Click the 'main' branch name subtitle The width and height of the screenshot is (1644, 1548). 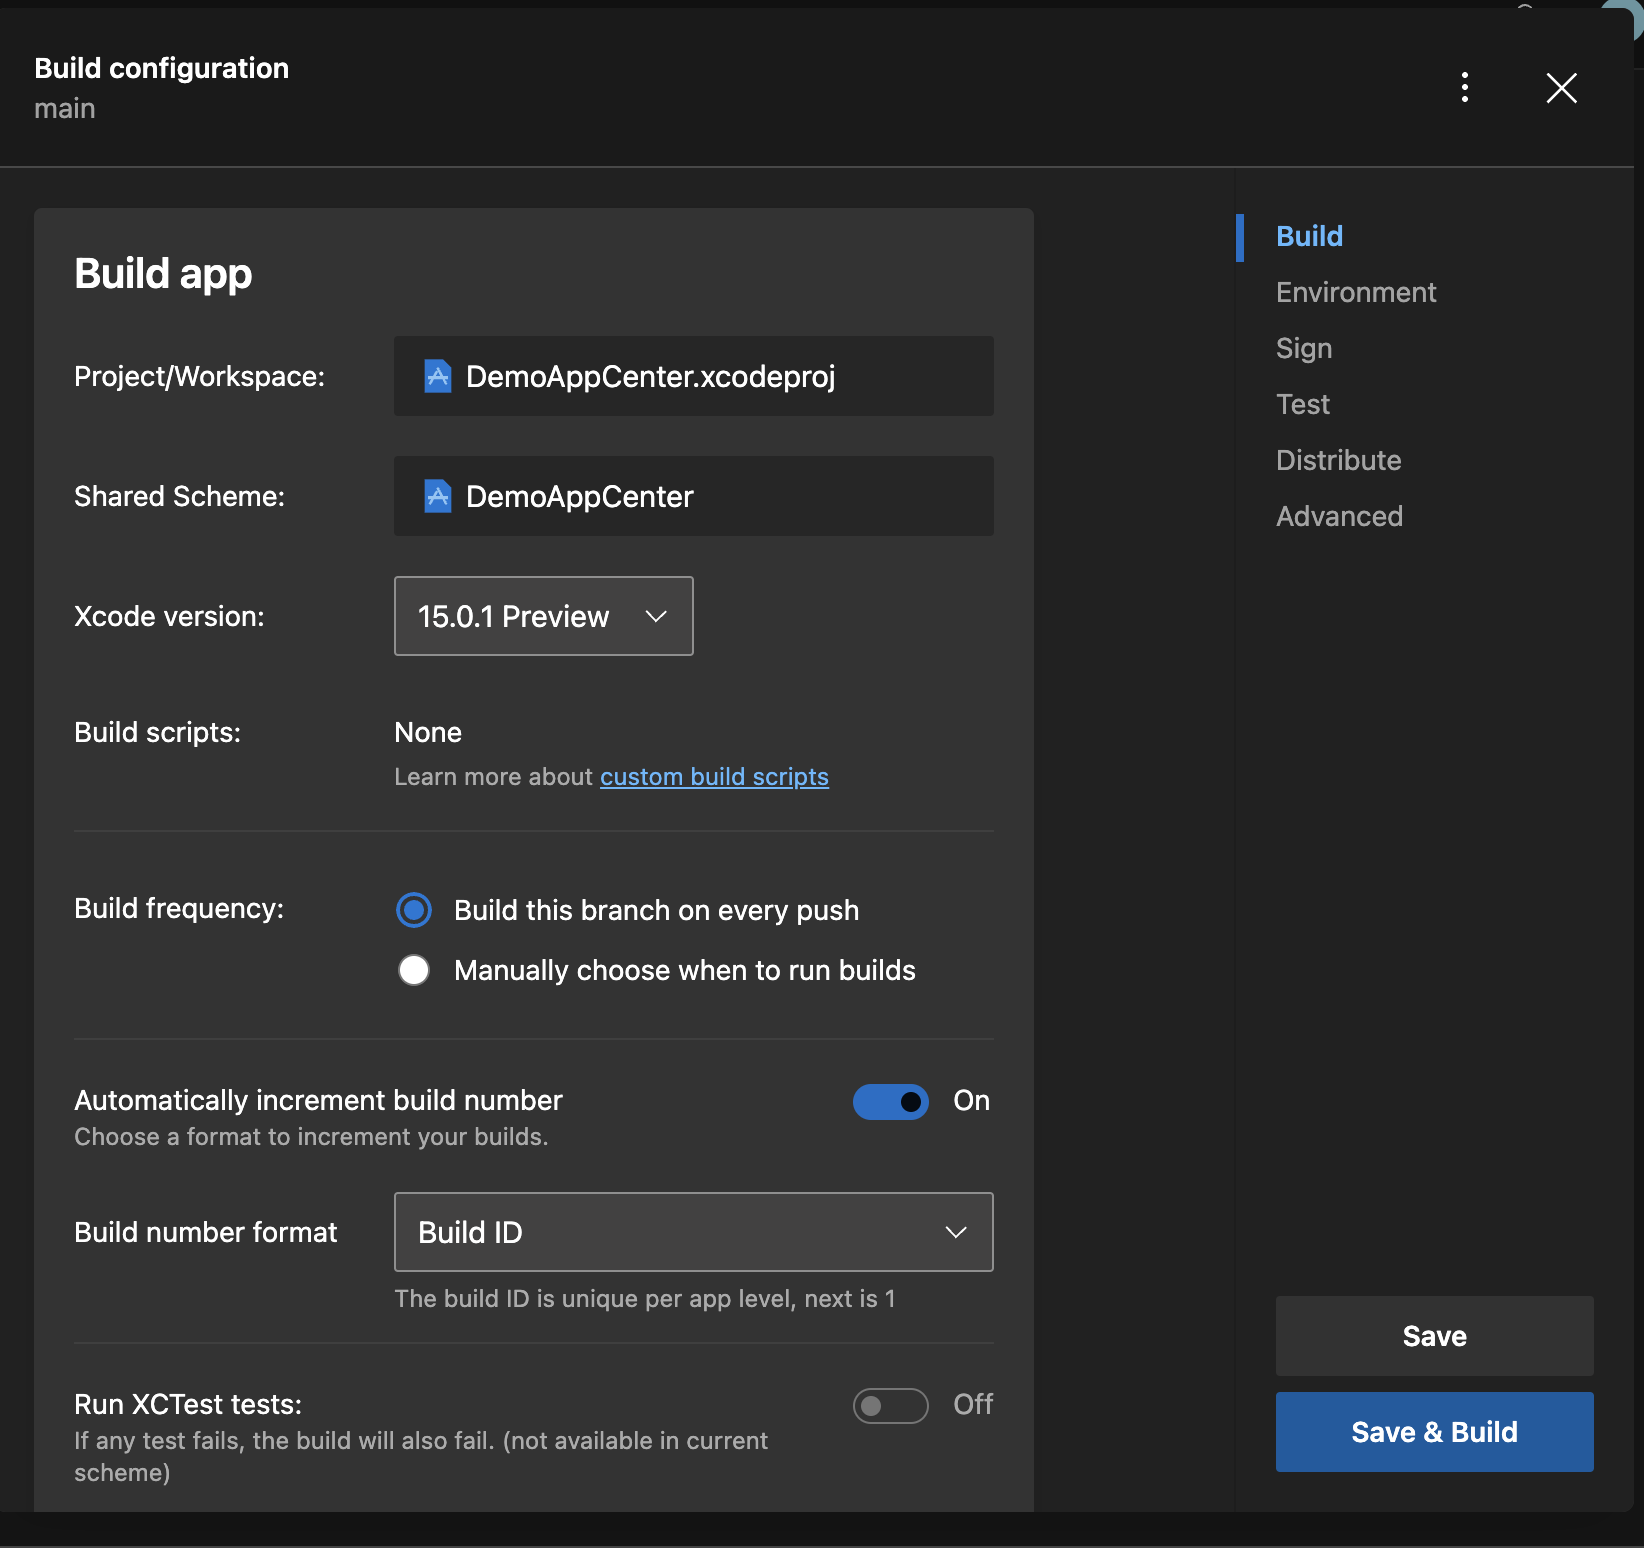point(65,108)
